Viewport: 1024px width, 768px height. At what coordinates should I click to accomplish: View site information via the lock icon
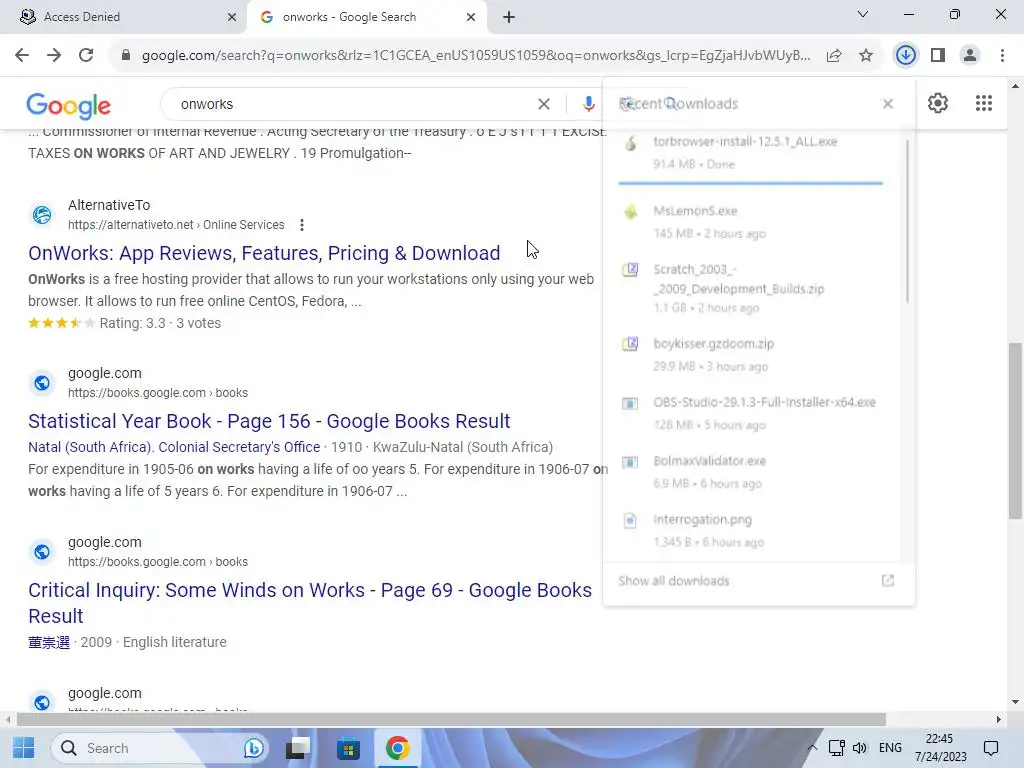pyautogui.click(x=125, y=56)
